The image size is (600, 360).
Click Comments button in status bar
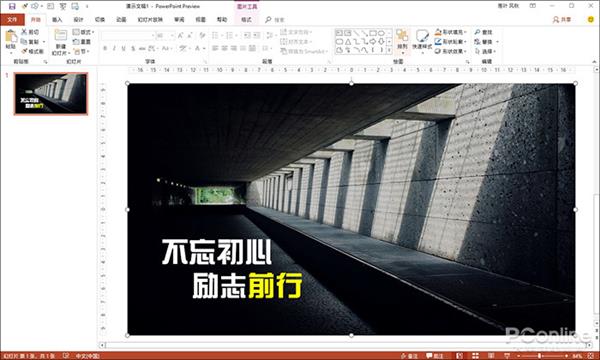pos(435,356)
